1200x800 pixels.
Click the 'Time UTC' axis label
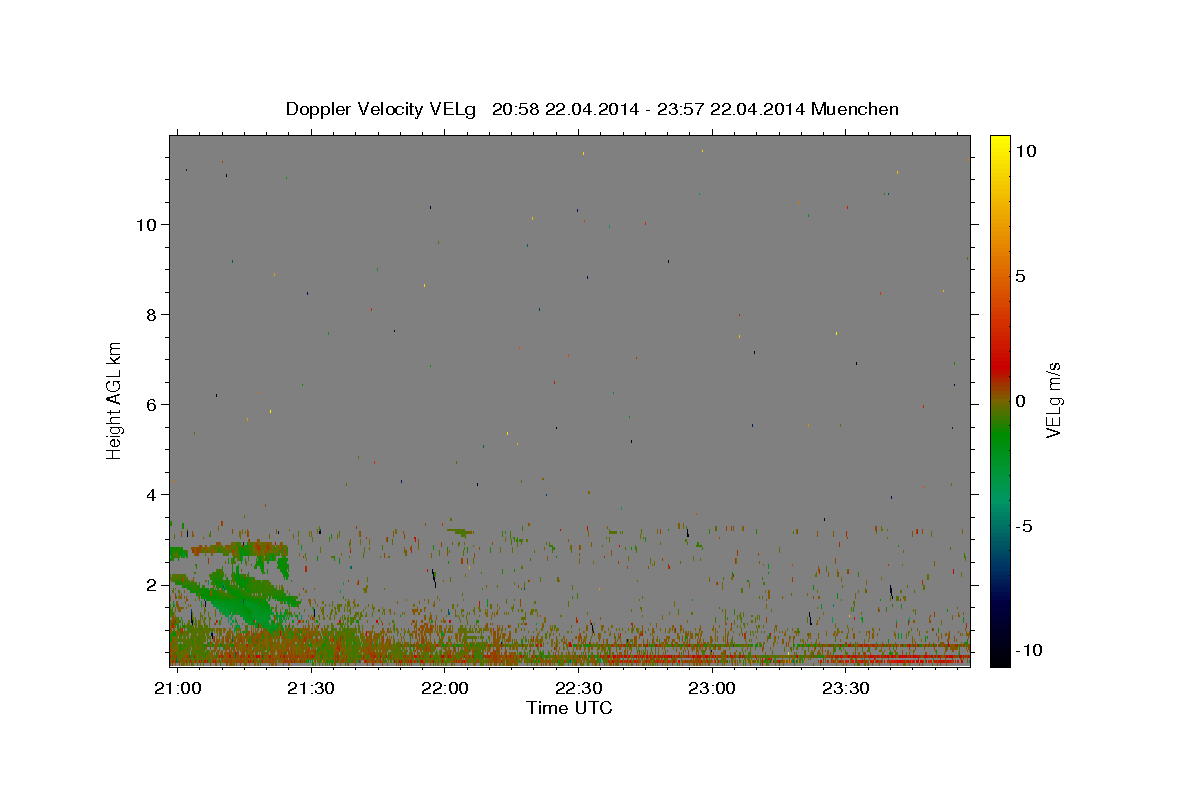(x=569, y=708)
